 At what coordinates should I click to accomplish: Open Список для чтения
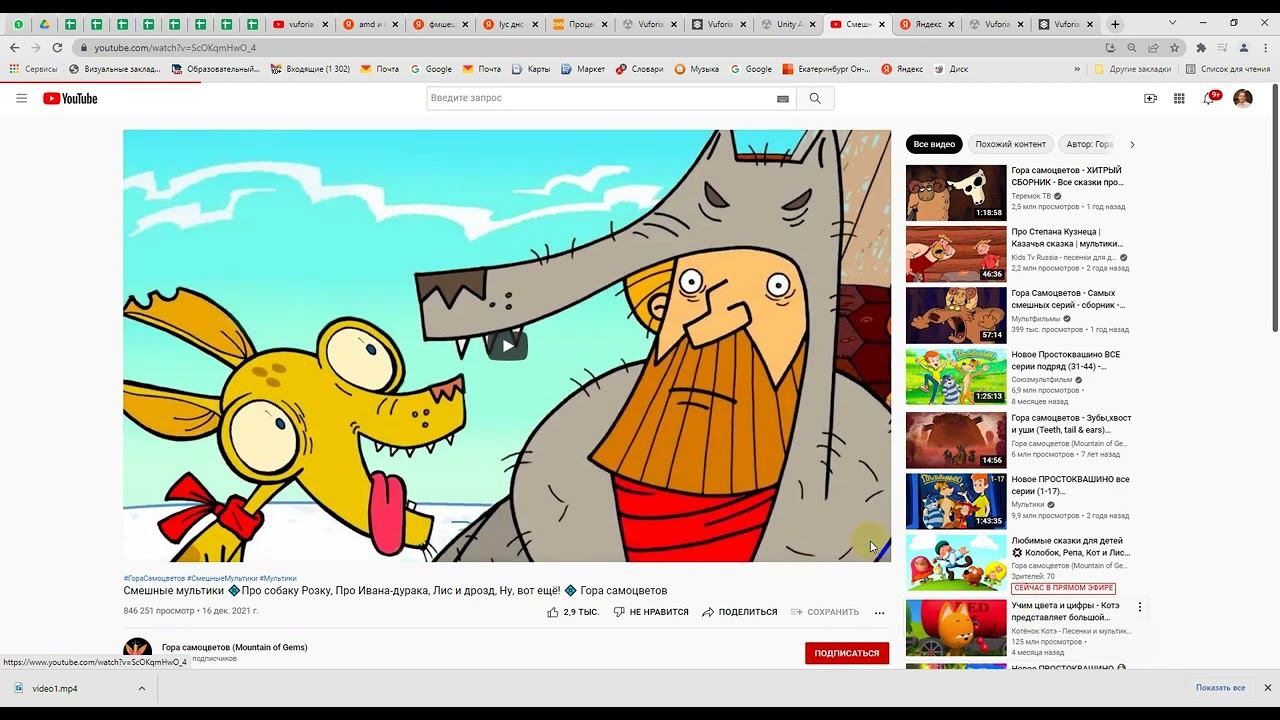[x=1227, y=69]
